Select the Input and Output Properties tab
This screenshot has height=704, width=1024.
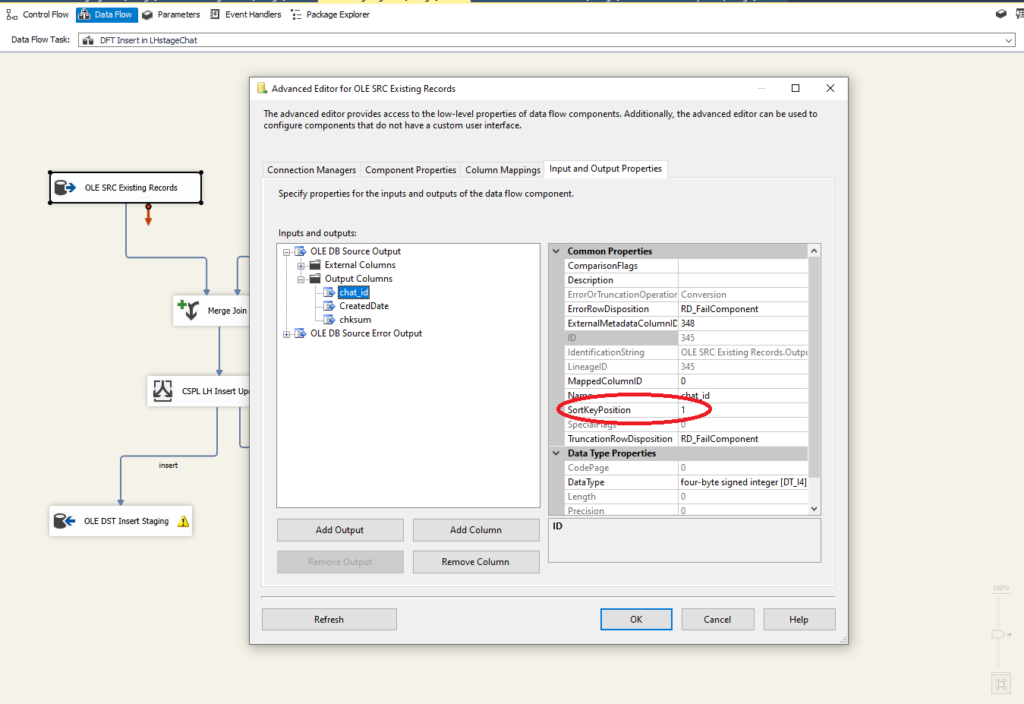coord(605,168)
